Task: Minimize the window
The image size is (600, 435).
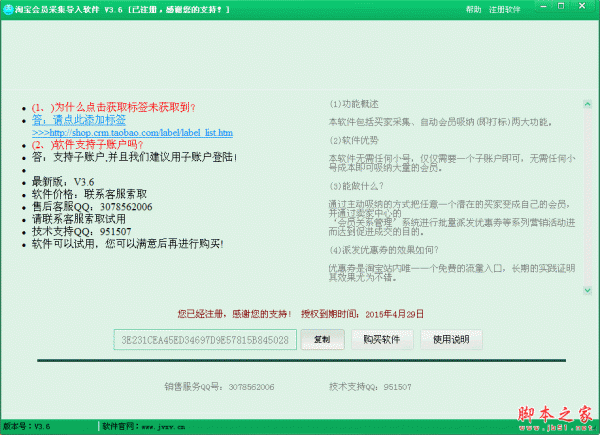Action: pyautogui.click(x=543, y=6)
